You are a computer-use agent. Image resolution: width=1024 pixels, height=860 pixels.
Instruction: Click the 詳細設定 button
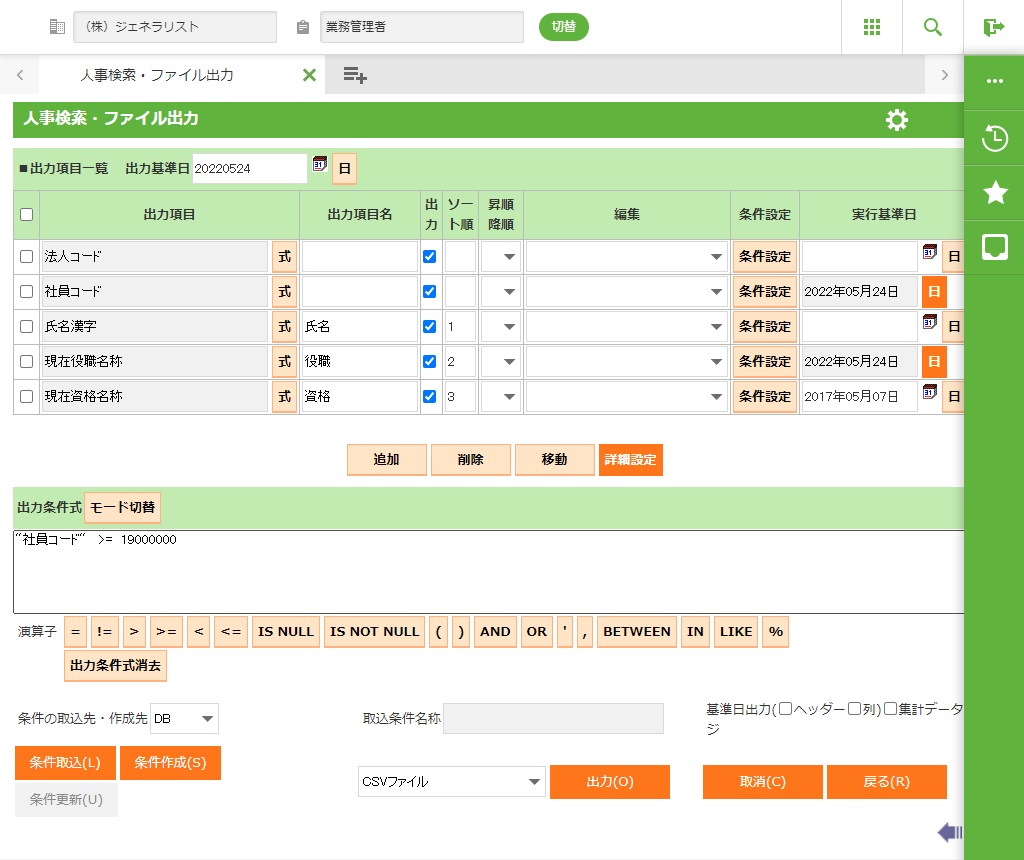[630, 460]
